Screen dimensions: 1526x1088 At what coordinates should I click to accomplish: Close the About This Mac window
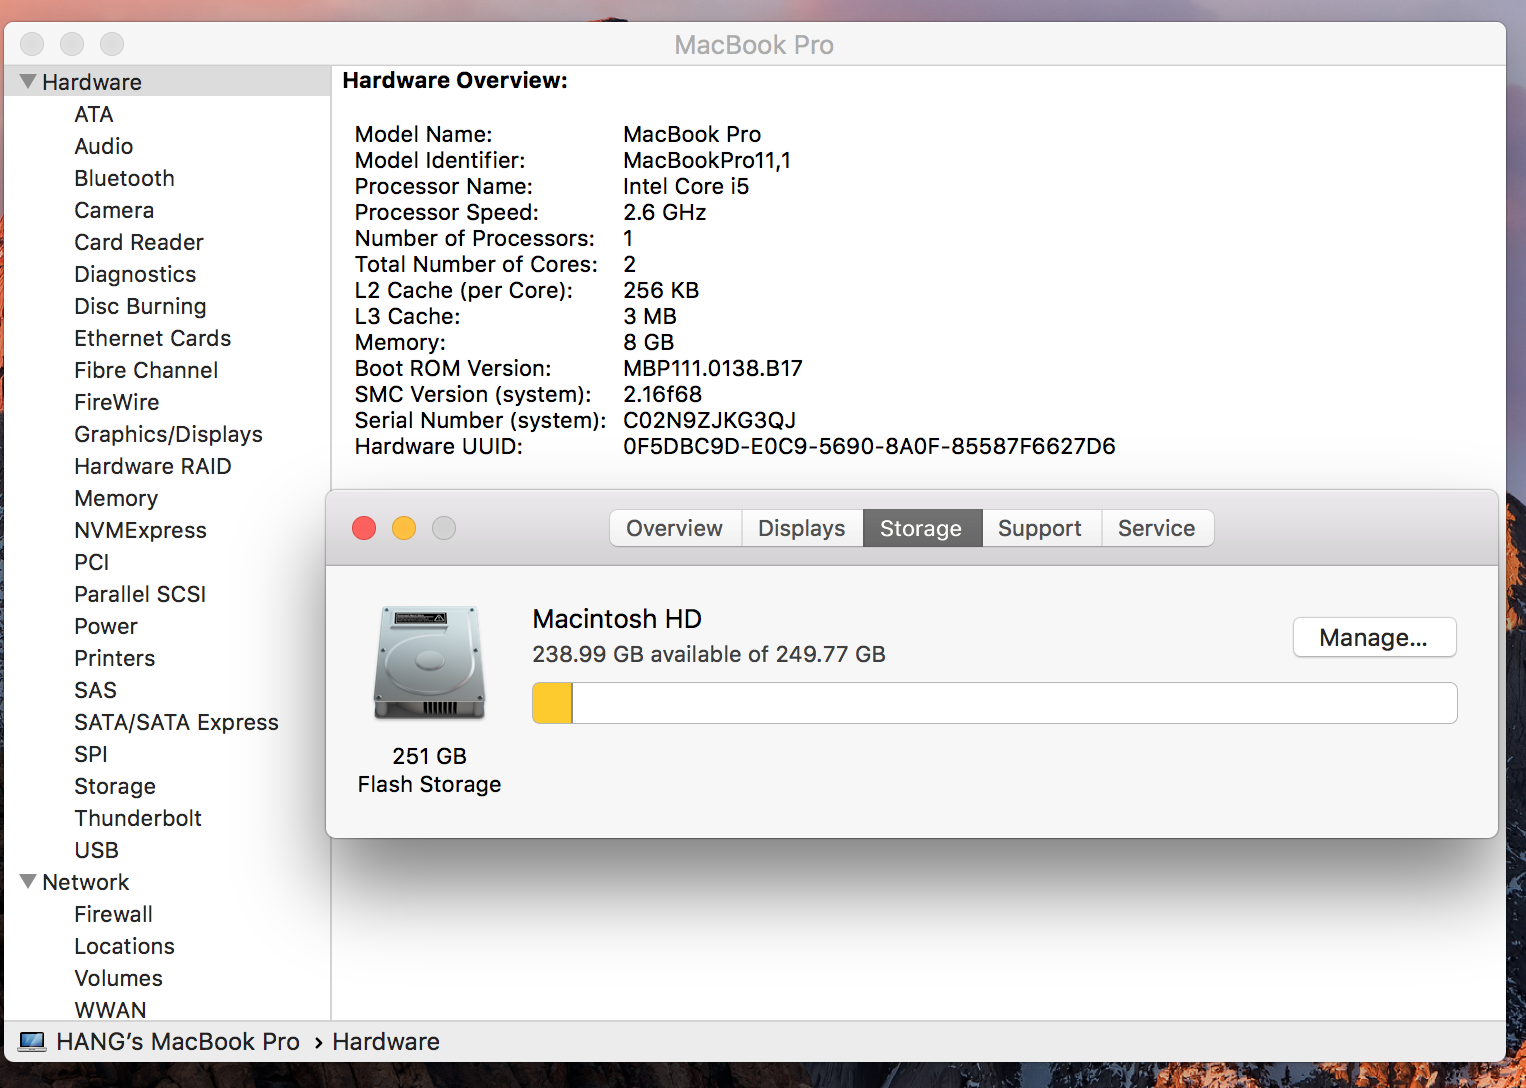tap(364, 528)
